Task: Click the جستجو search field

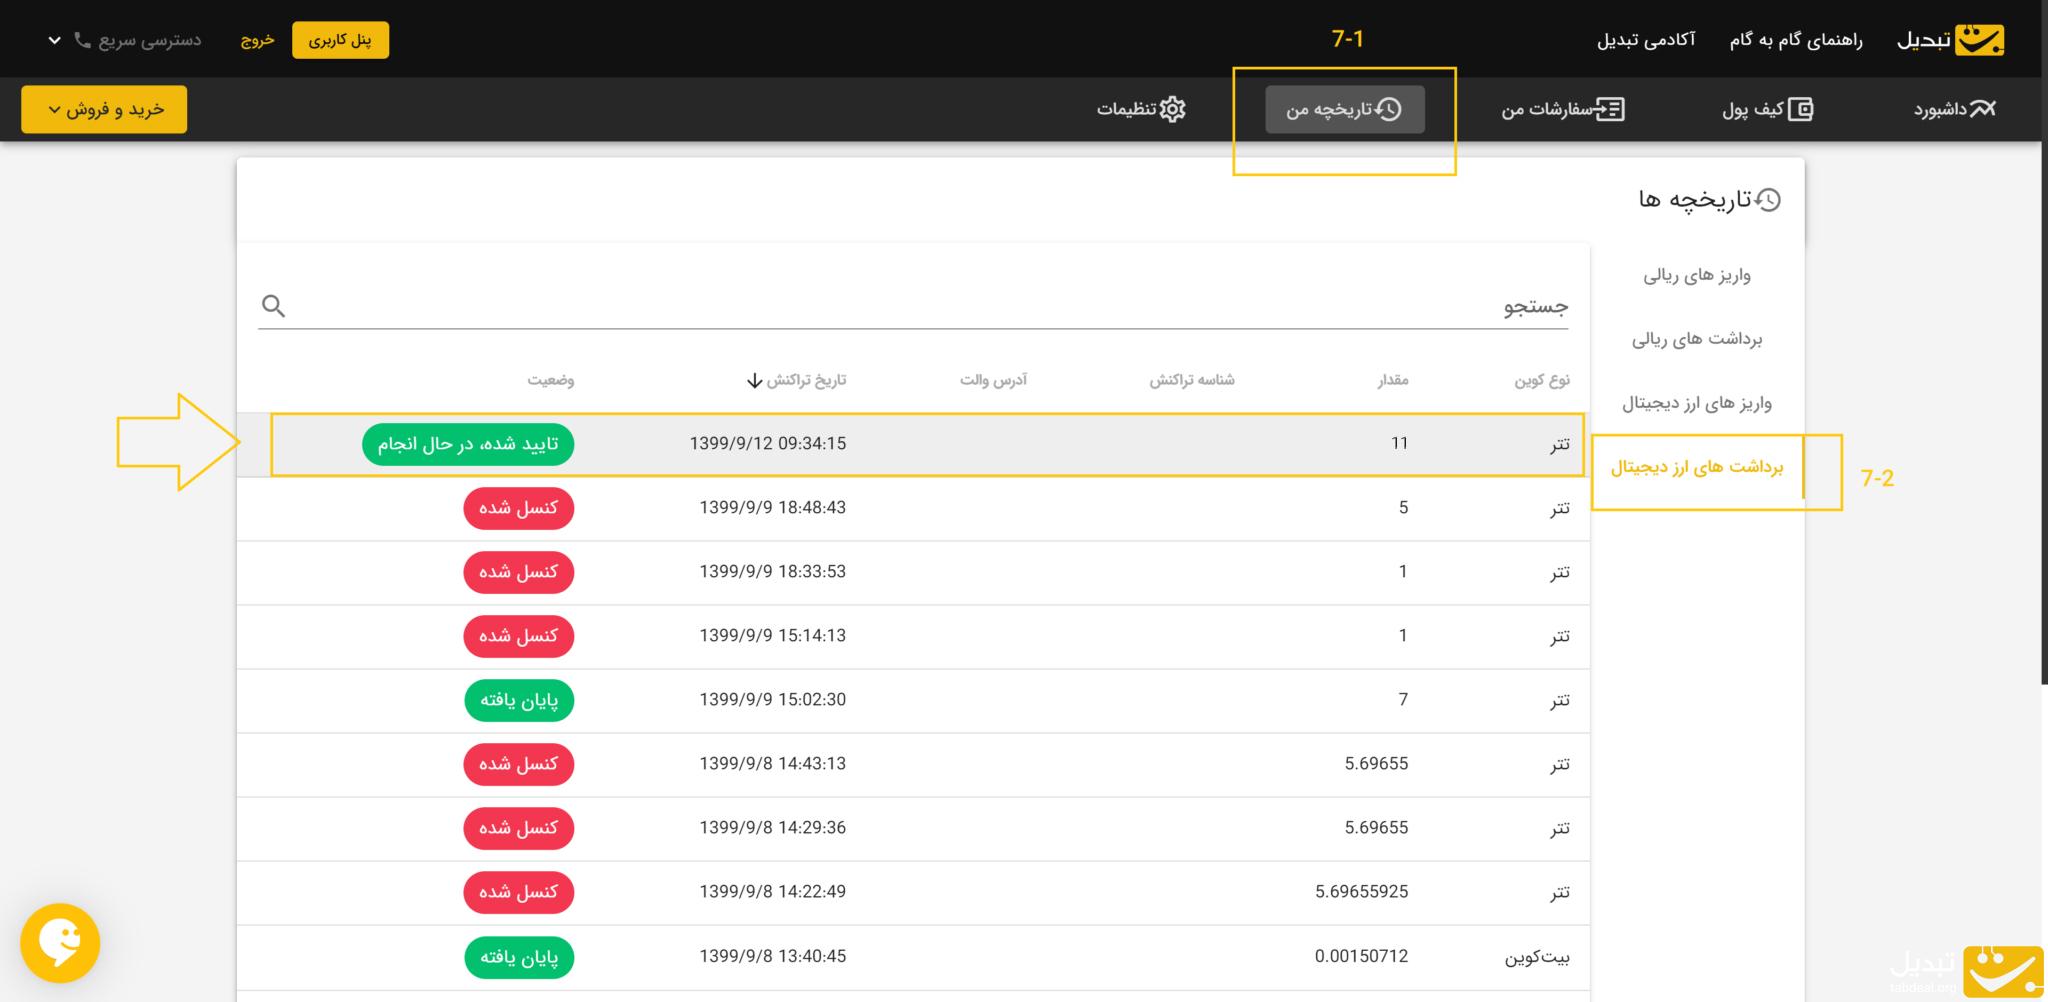Action: click(x=913, y=306)
